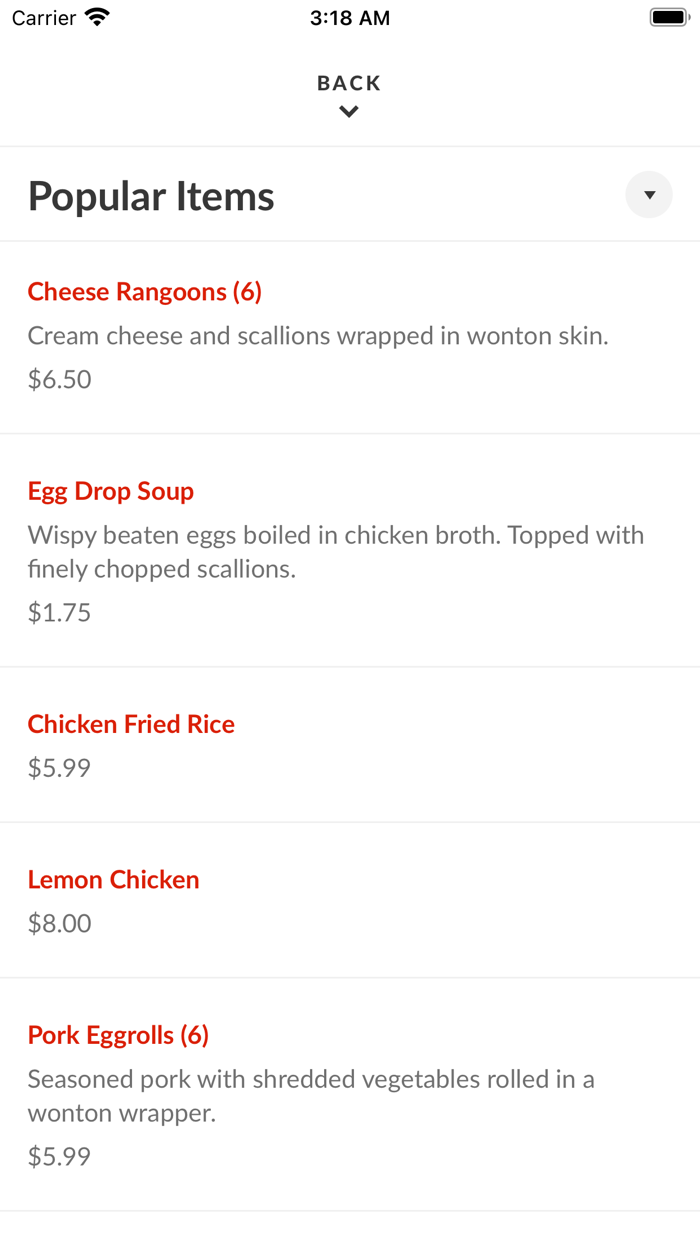This screenshot has height=1244, width=700.
Task: Click the 3:18 AM clock
Action: click(x=350, y=18)
